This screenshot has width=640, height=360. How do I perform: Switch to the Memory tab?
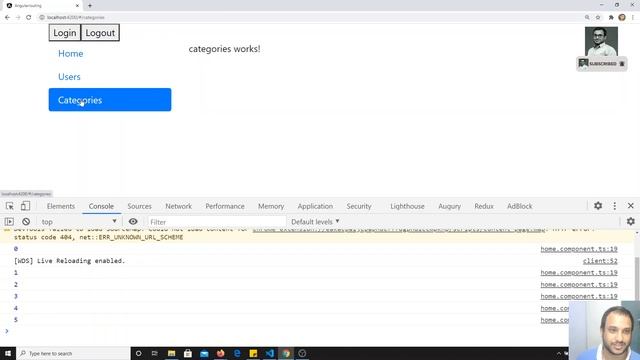[x=271, y=206]
